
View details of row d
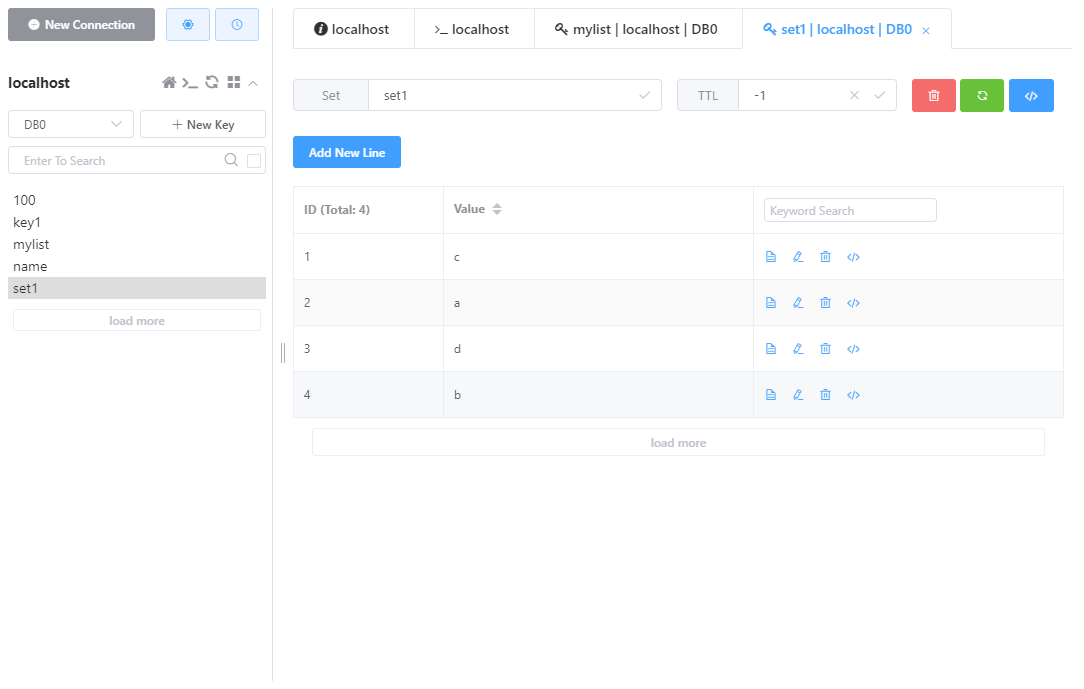click(771, 349)
